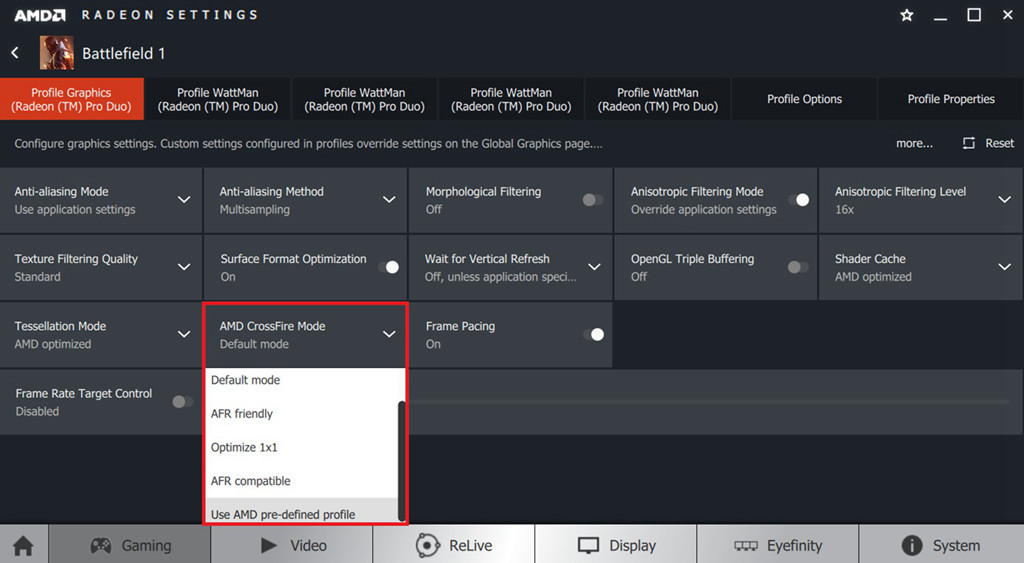
Task: Click the Battlefield 1 game thumbnail
Action: pos(57,53)
